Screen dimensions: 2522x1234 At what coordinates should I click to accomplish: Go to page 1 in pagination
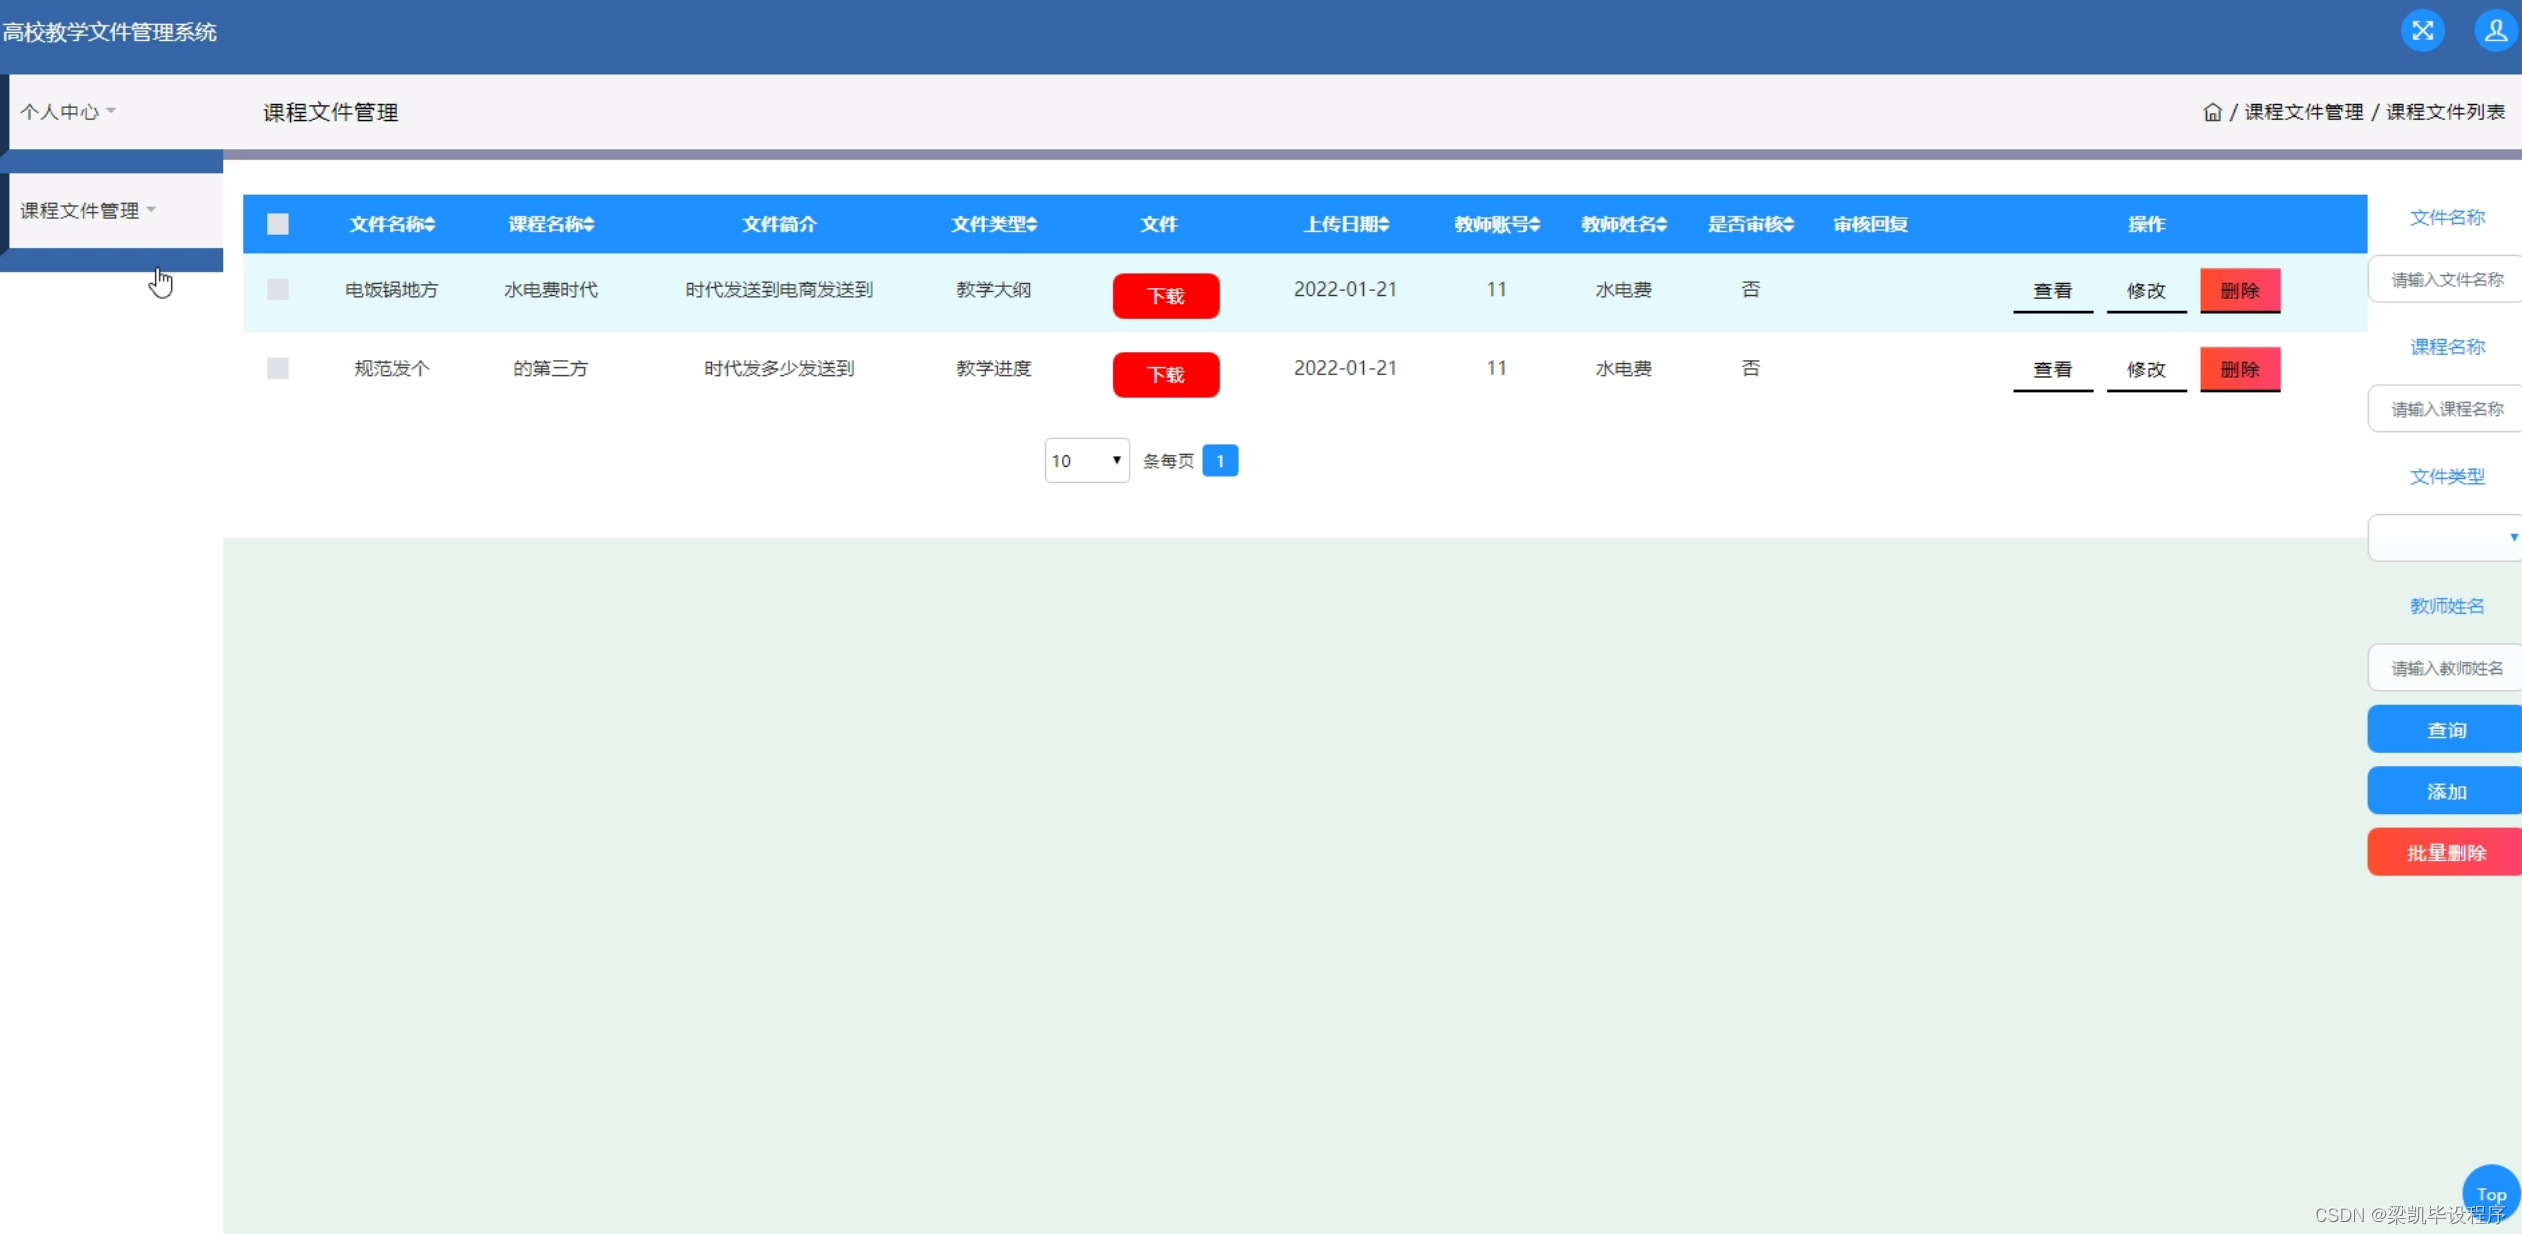point(1219,460)
